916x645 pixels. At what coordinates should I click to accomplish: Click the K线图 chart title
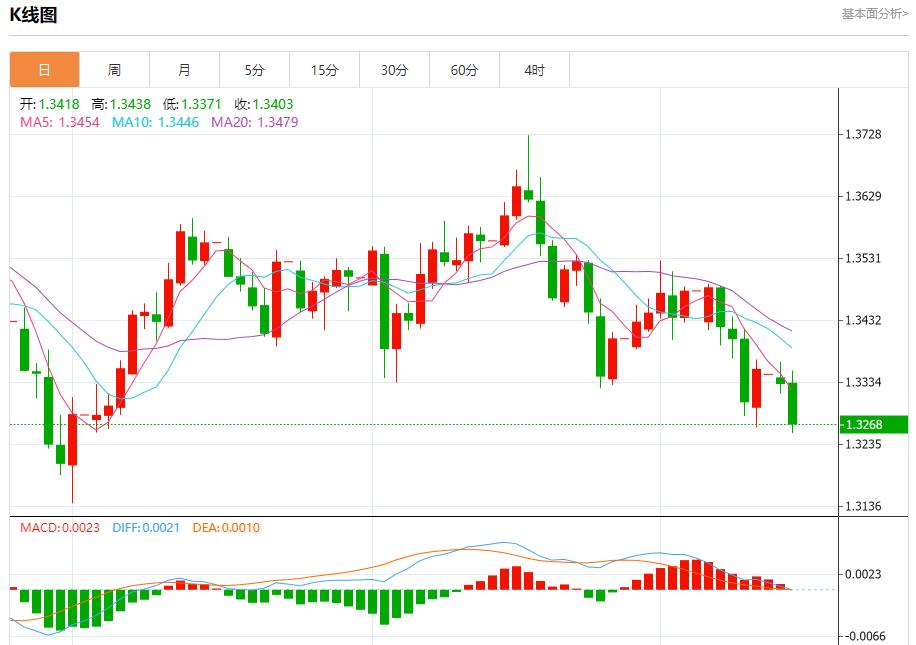33,15
